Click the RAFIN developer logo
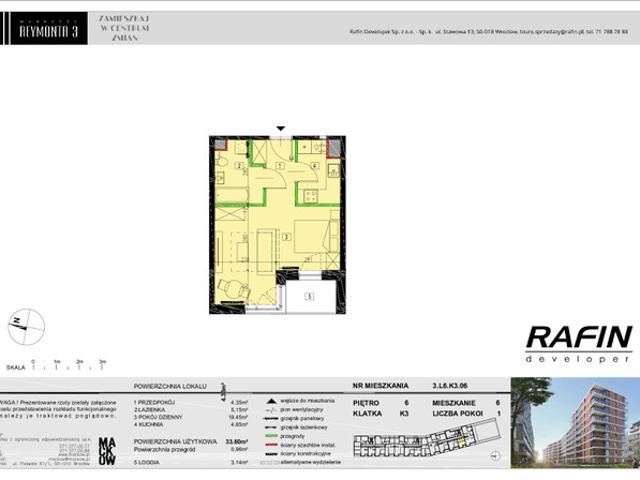 point(579,344)
